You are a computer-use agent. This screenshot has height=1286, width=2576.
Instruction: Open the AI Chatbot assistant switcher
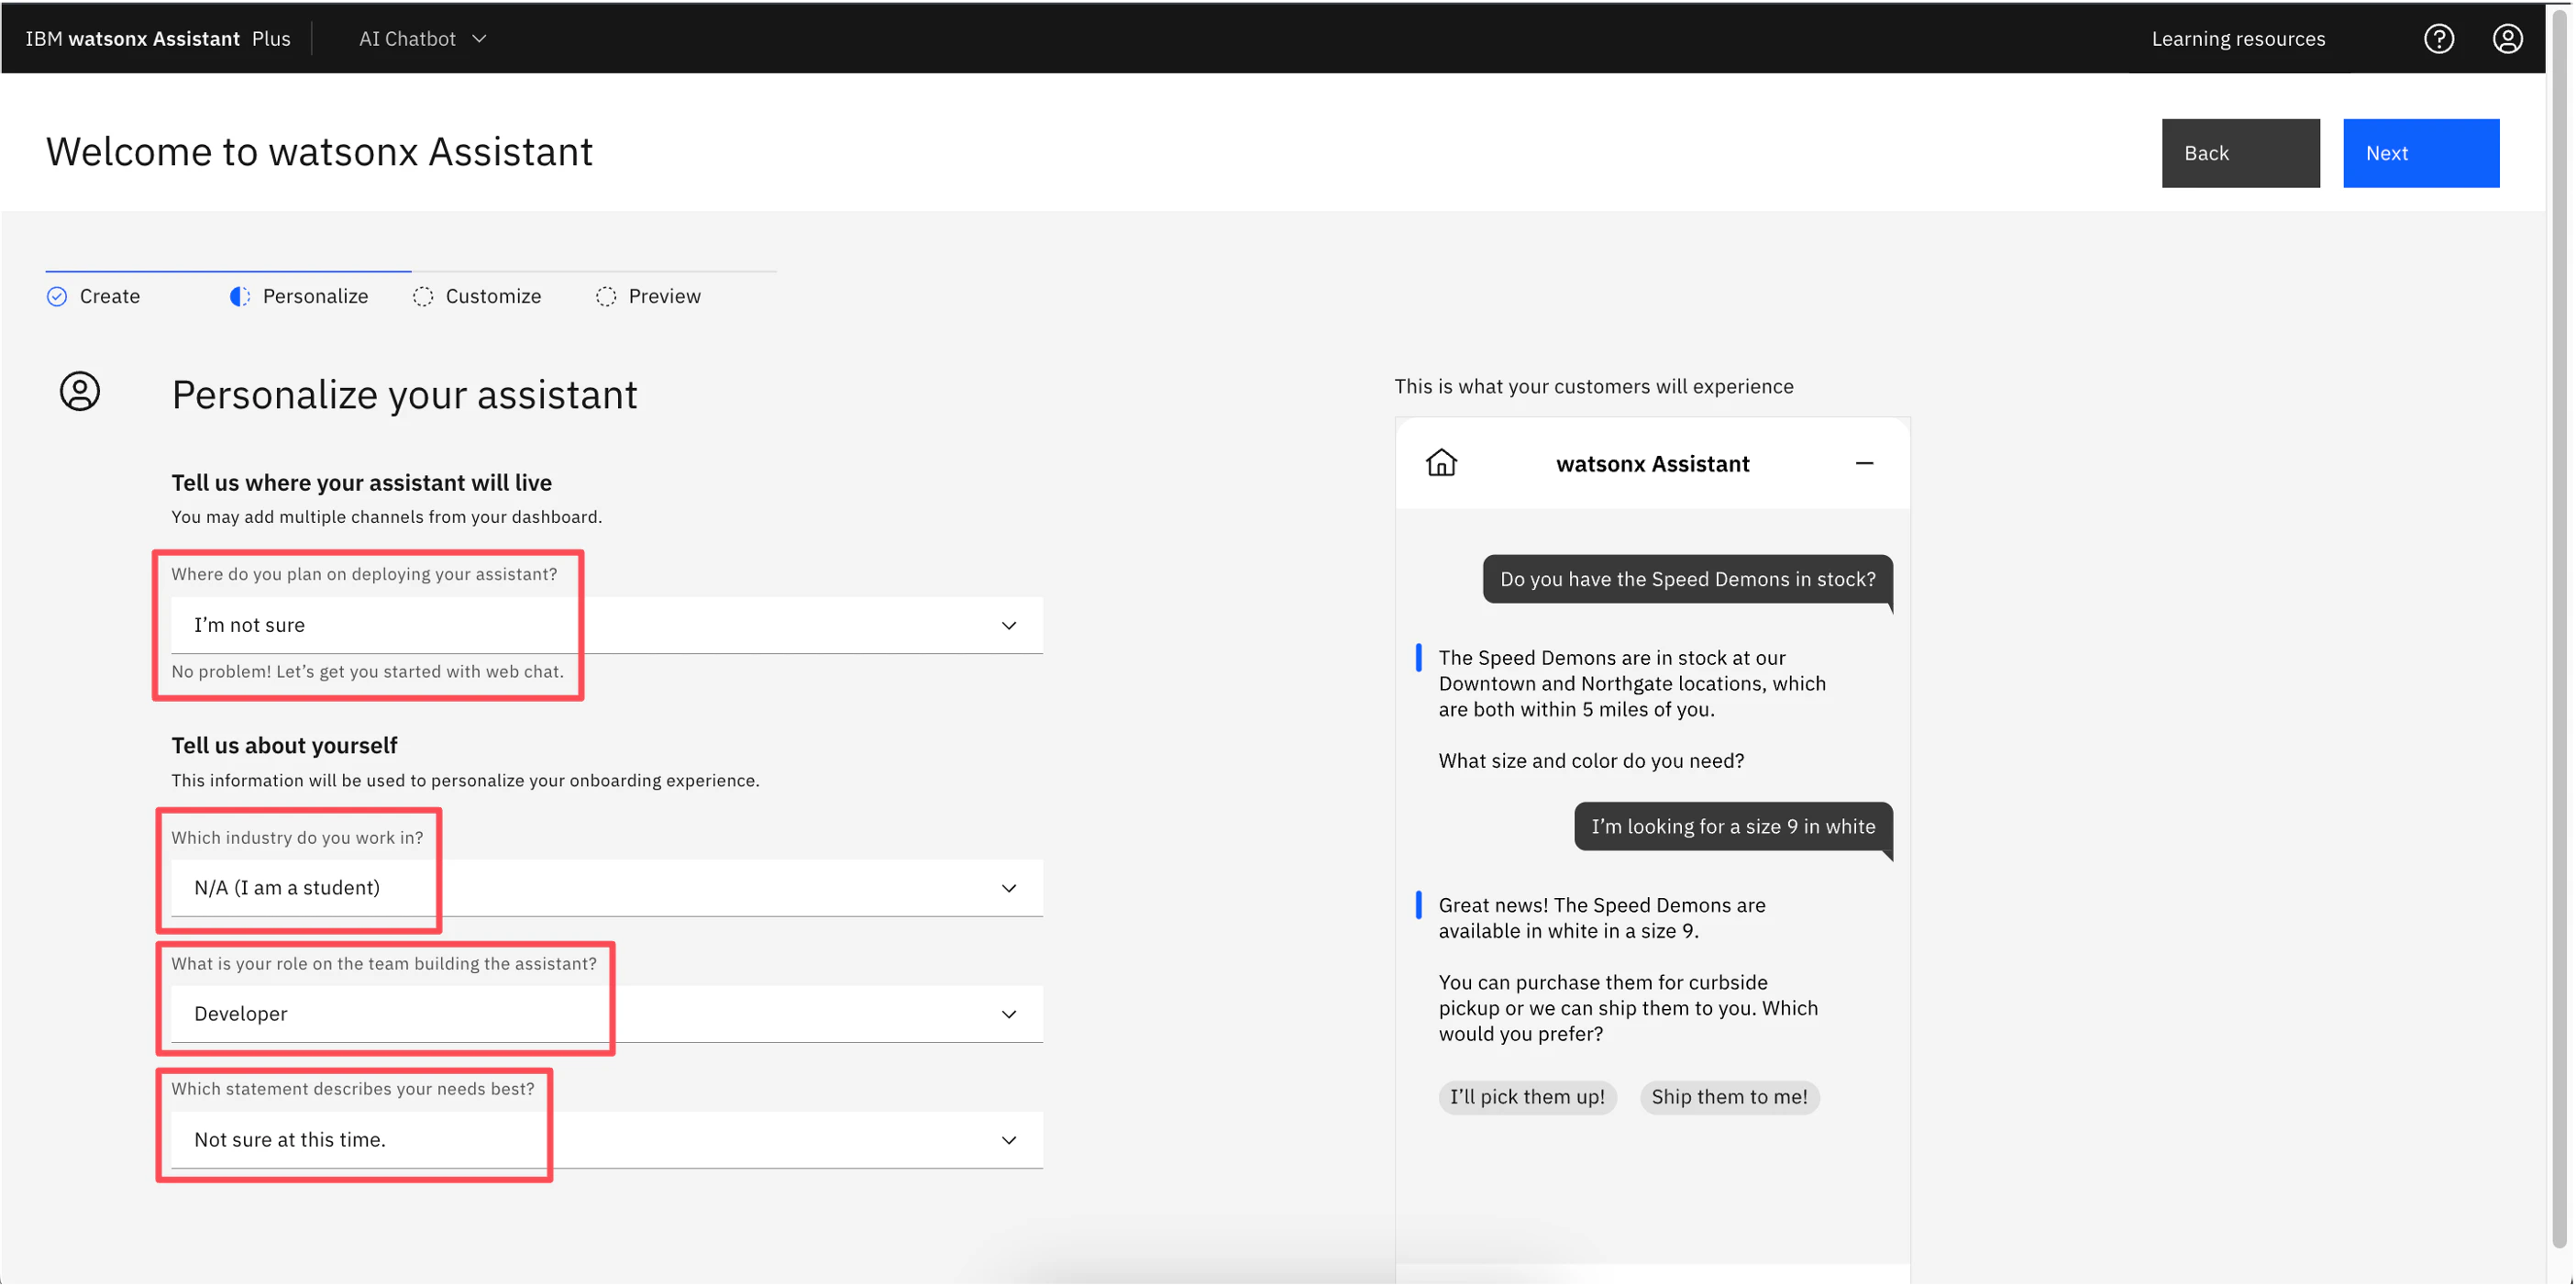(423, 39)
